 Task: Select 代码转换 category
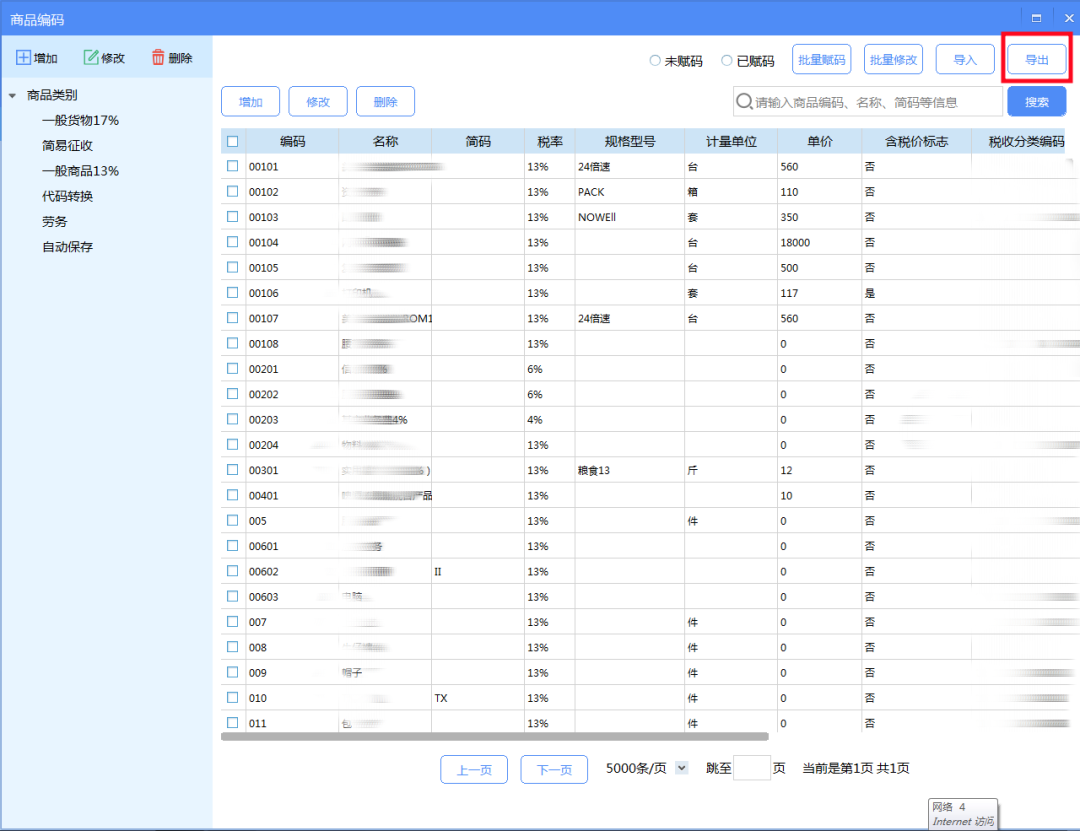pyautogui.click(x=68, y=196)
